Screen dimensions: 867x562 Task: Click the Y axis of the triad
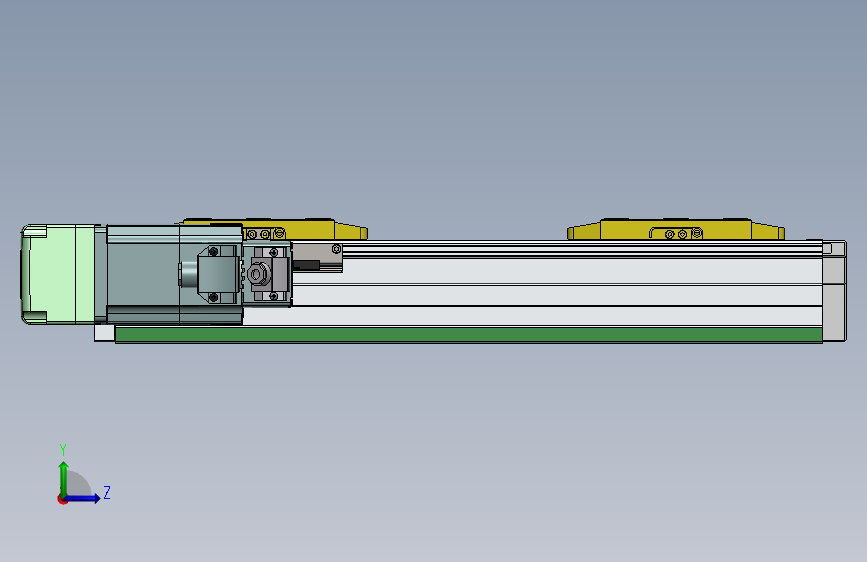tap(64, 478)
